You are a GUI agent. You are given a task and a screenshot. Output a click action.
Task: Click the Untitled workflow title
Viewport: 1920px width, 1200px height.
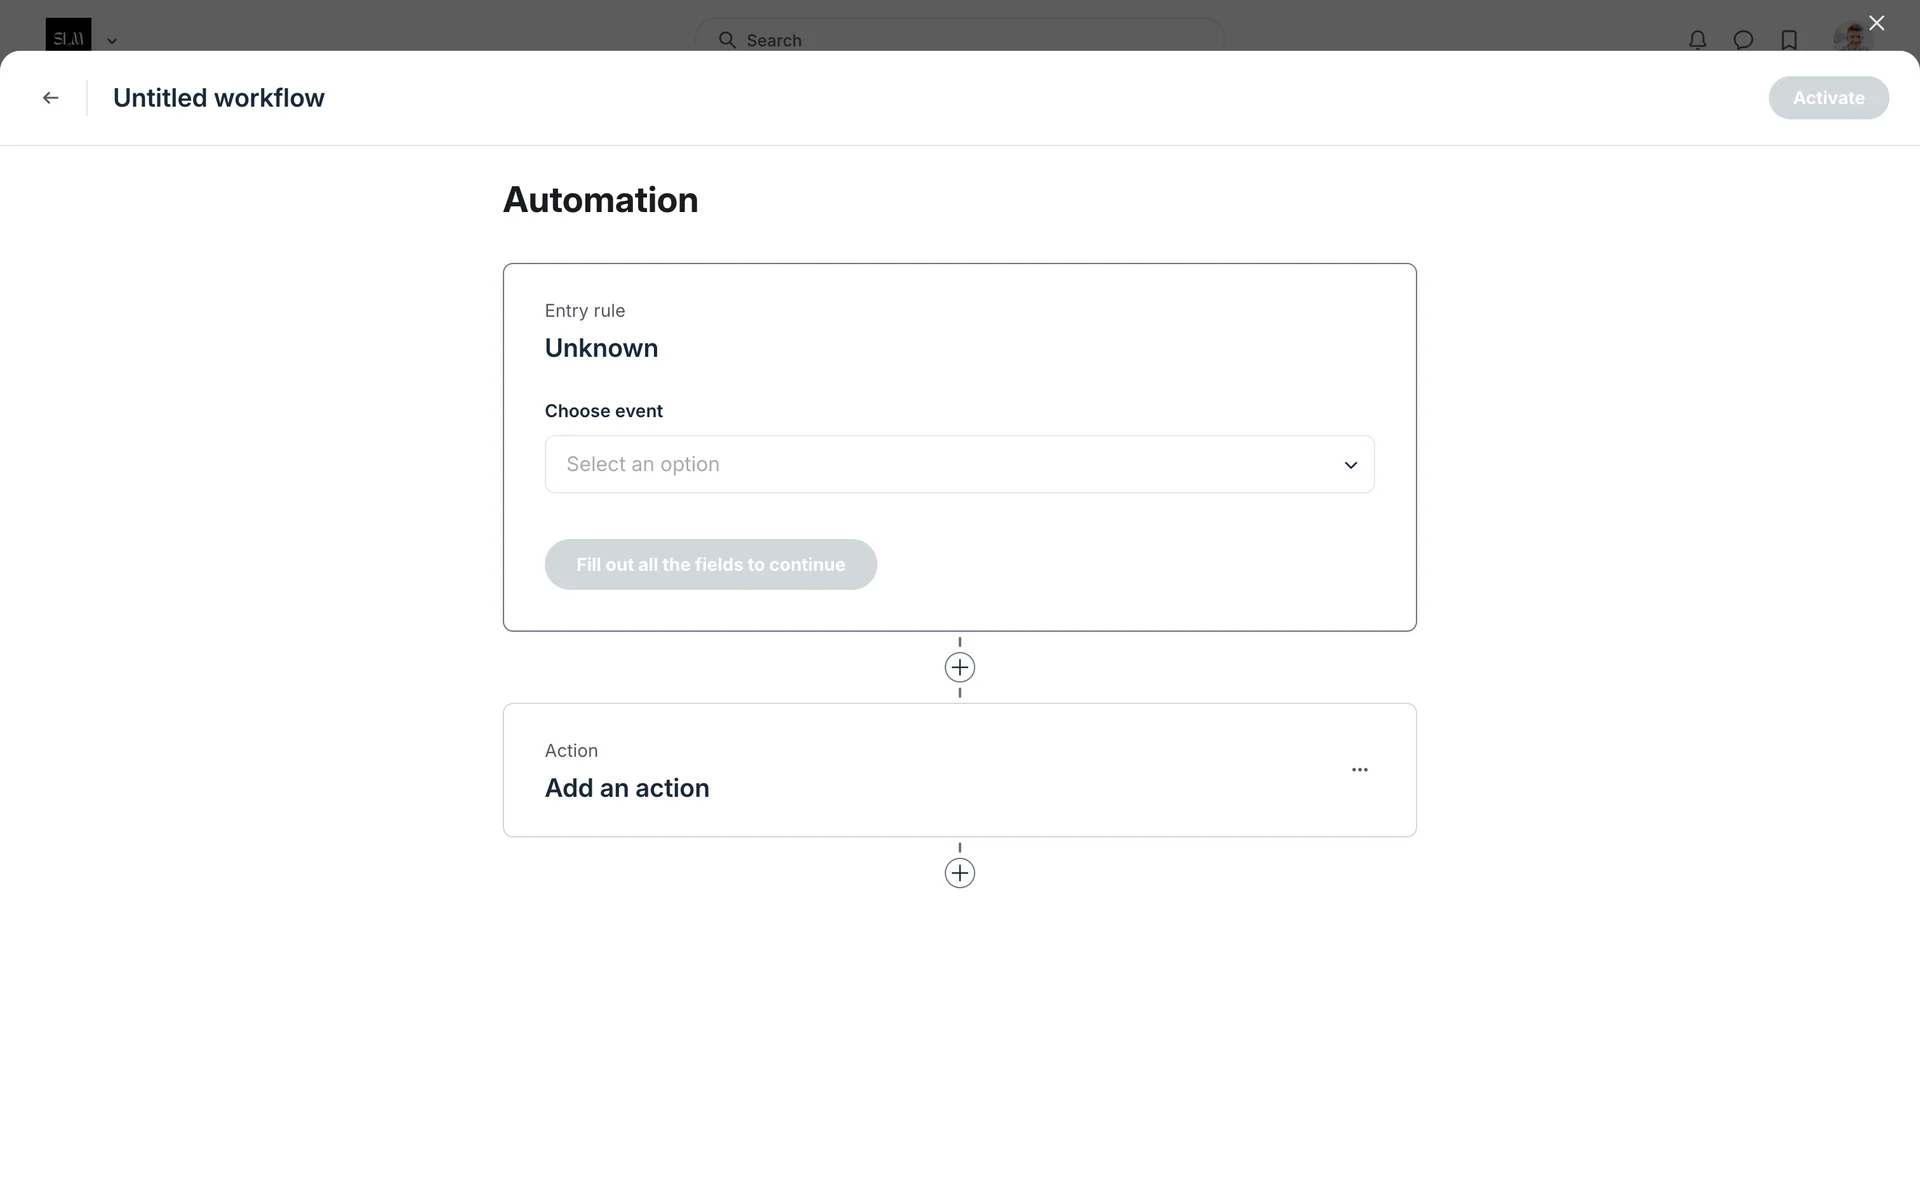pos(218,98)
